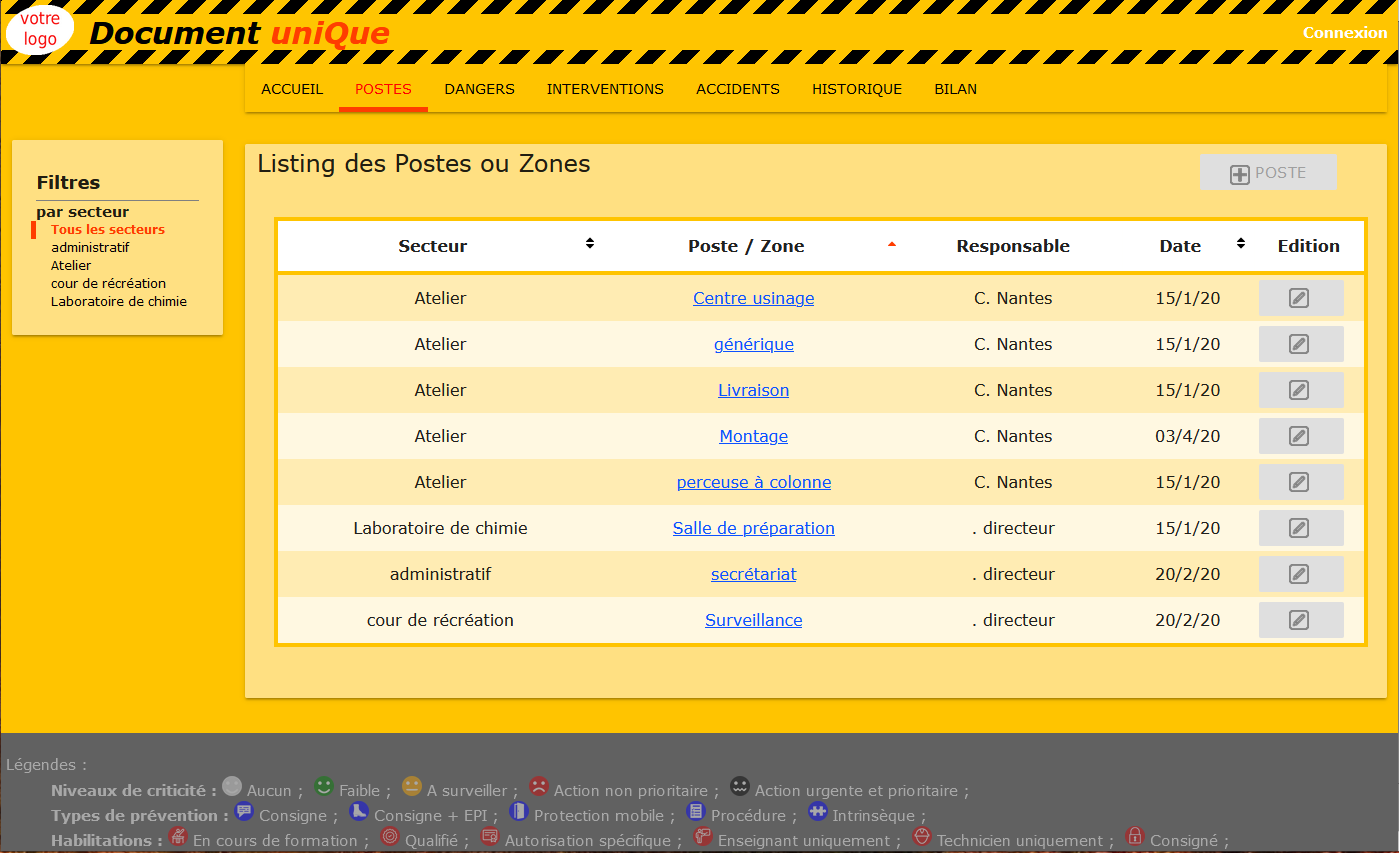Image resolution: width=1399 pixels, height=853 pixels.
Task: Click the edit pencil for Surveillance
Action: click(x=1299, y=620)
